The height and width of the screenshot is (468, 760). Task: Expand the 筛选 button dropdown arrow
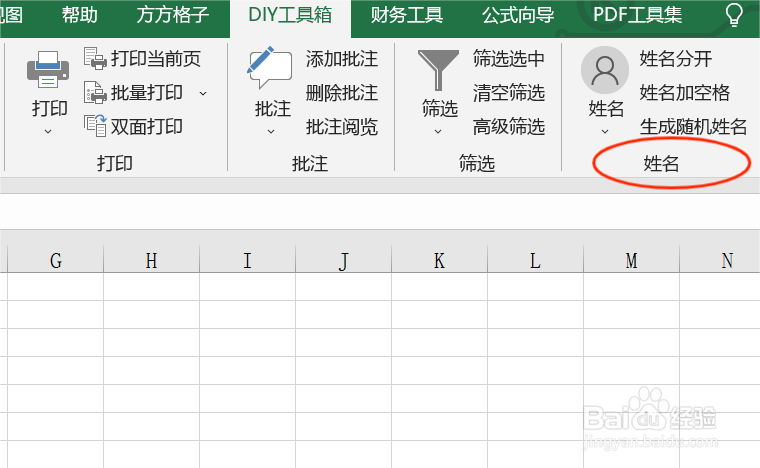(x=438, y=131)
